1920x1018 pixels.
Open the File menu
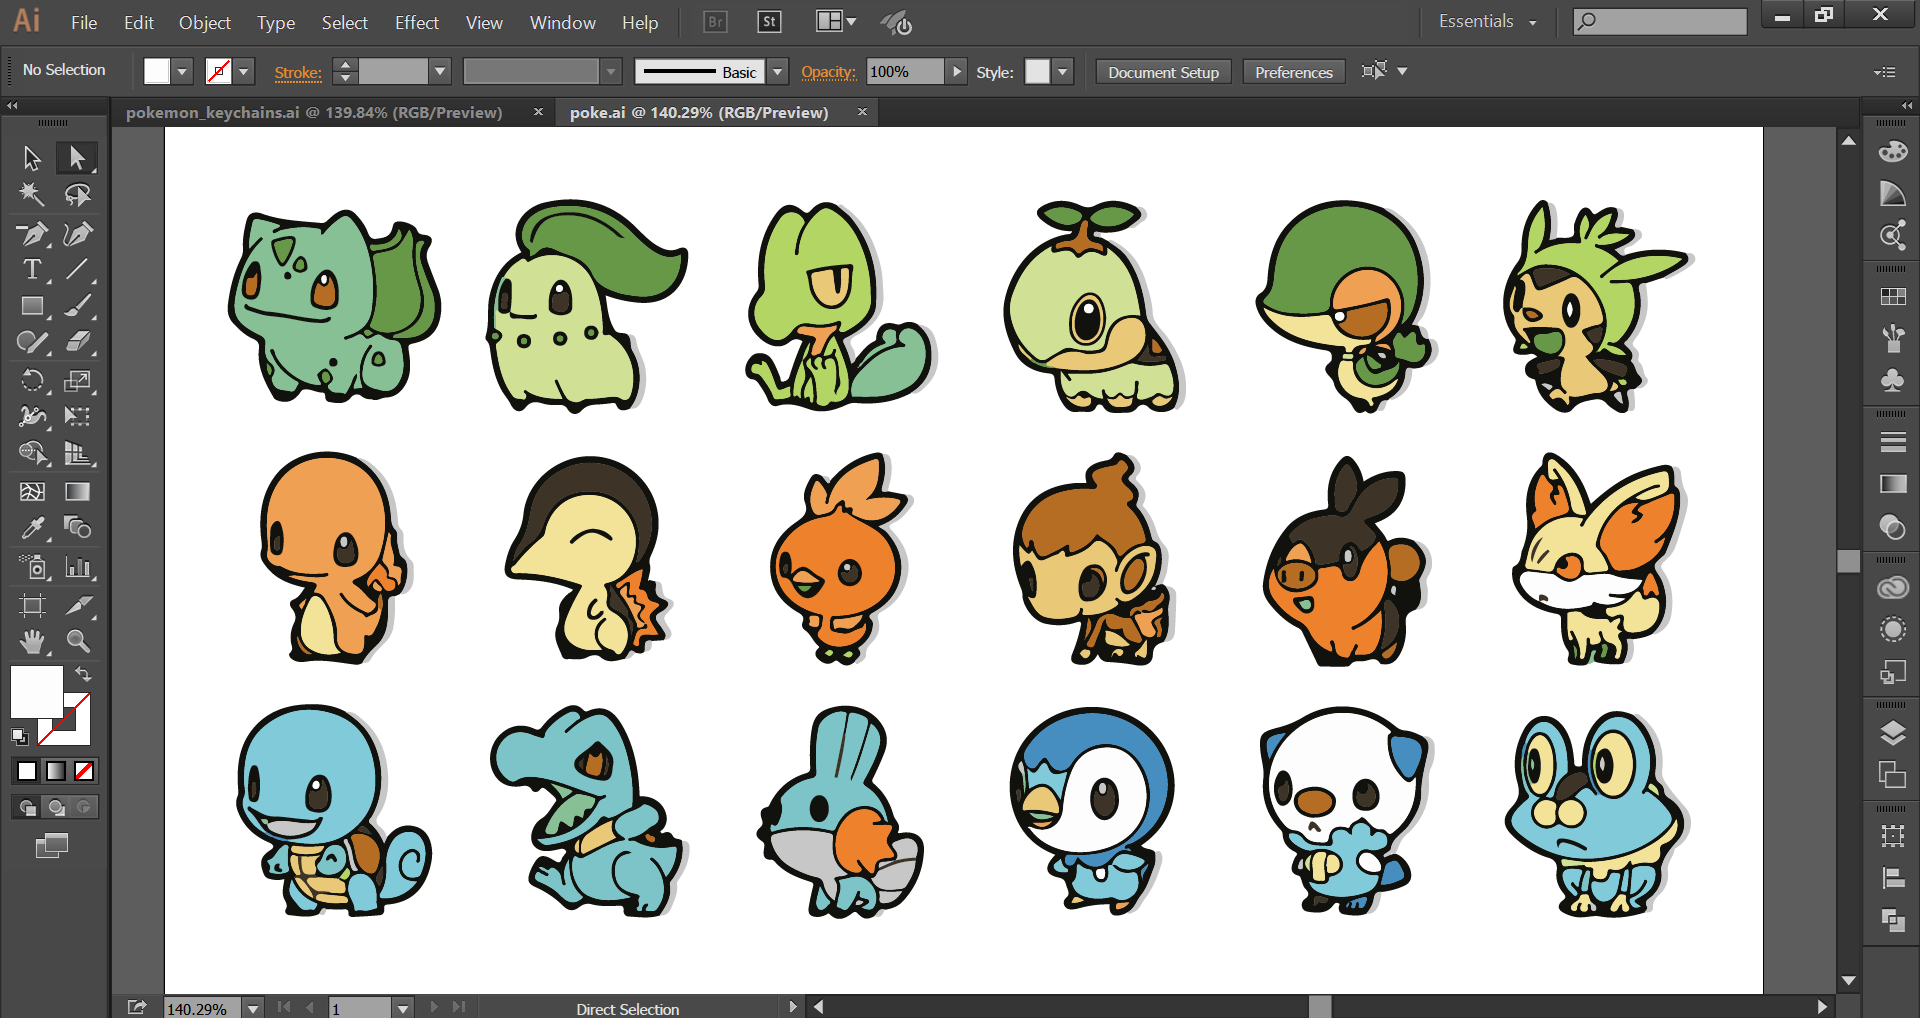click(x=84, y=22)
